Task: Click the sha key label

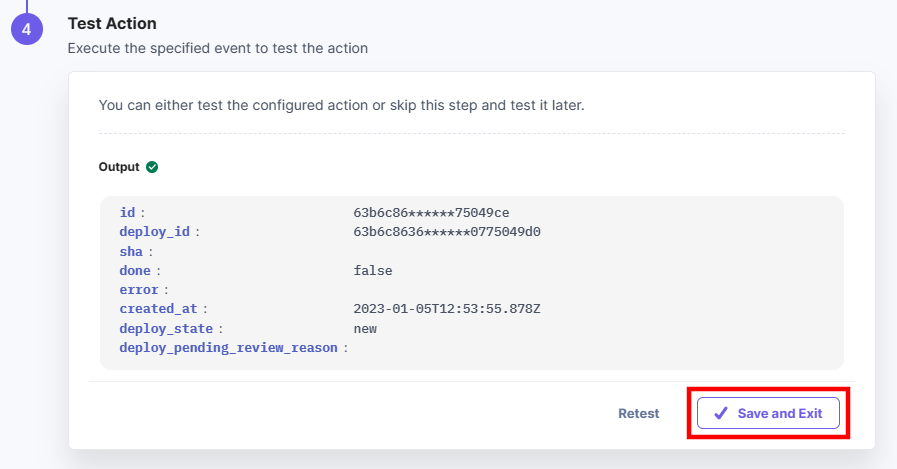Action: [x=131, y=252]
